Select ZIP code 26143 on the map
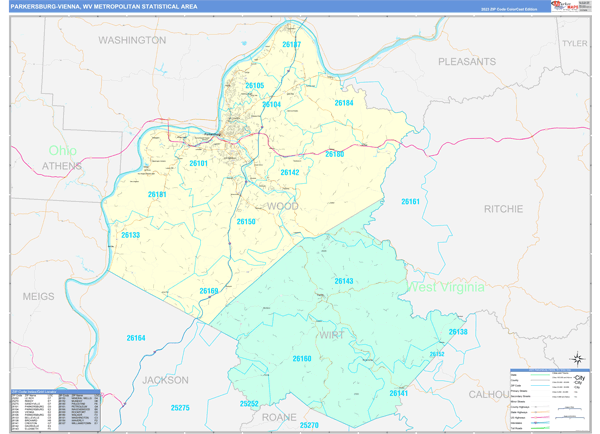The width and height of the screenshot is (600, 434). tap(344, 281)
